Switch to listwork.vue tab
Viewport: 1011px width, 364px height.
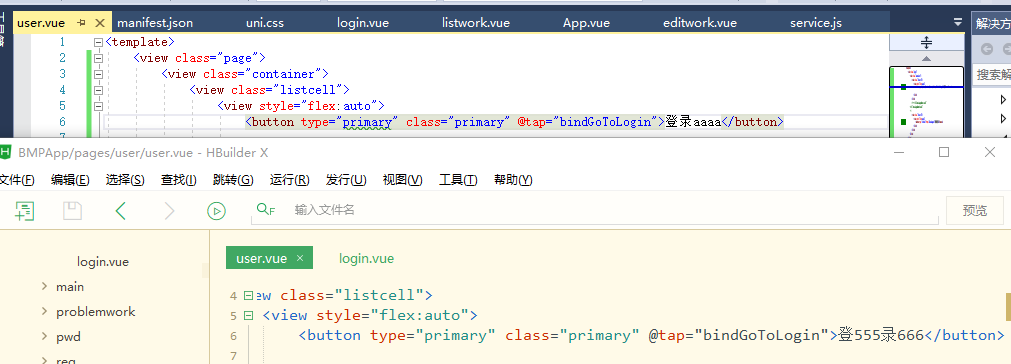click(x=476, y=23)
